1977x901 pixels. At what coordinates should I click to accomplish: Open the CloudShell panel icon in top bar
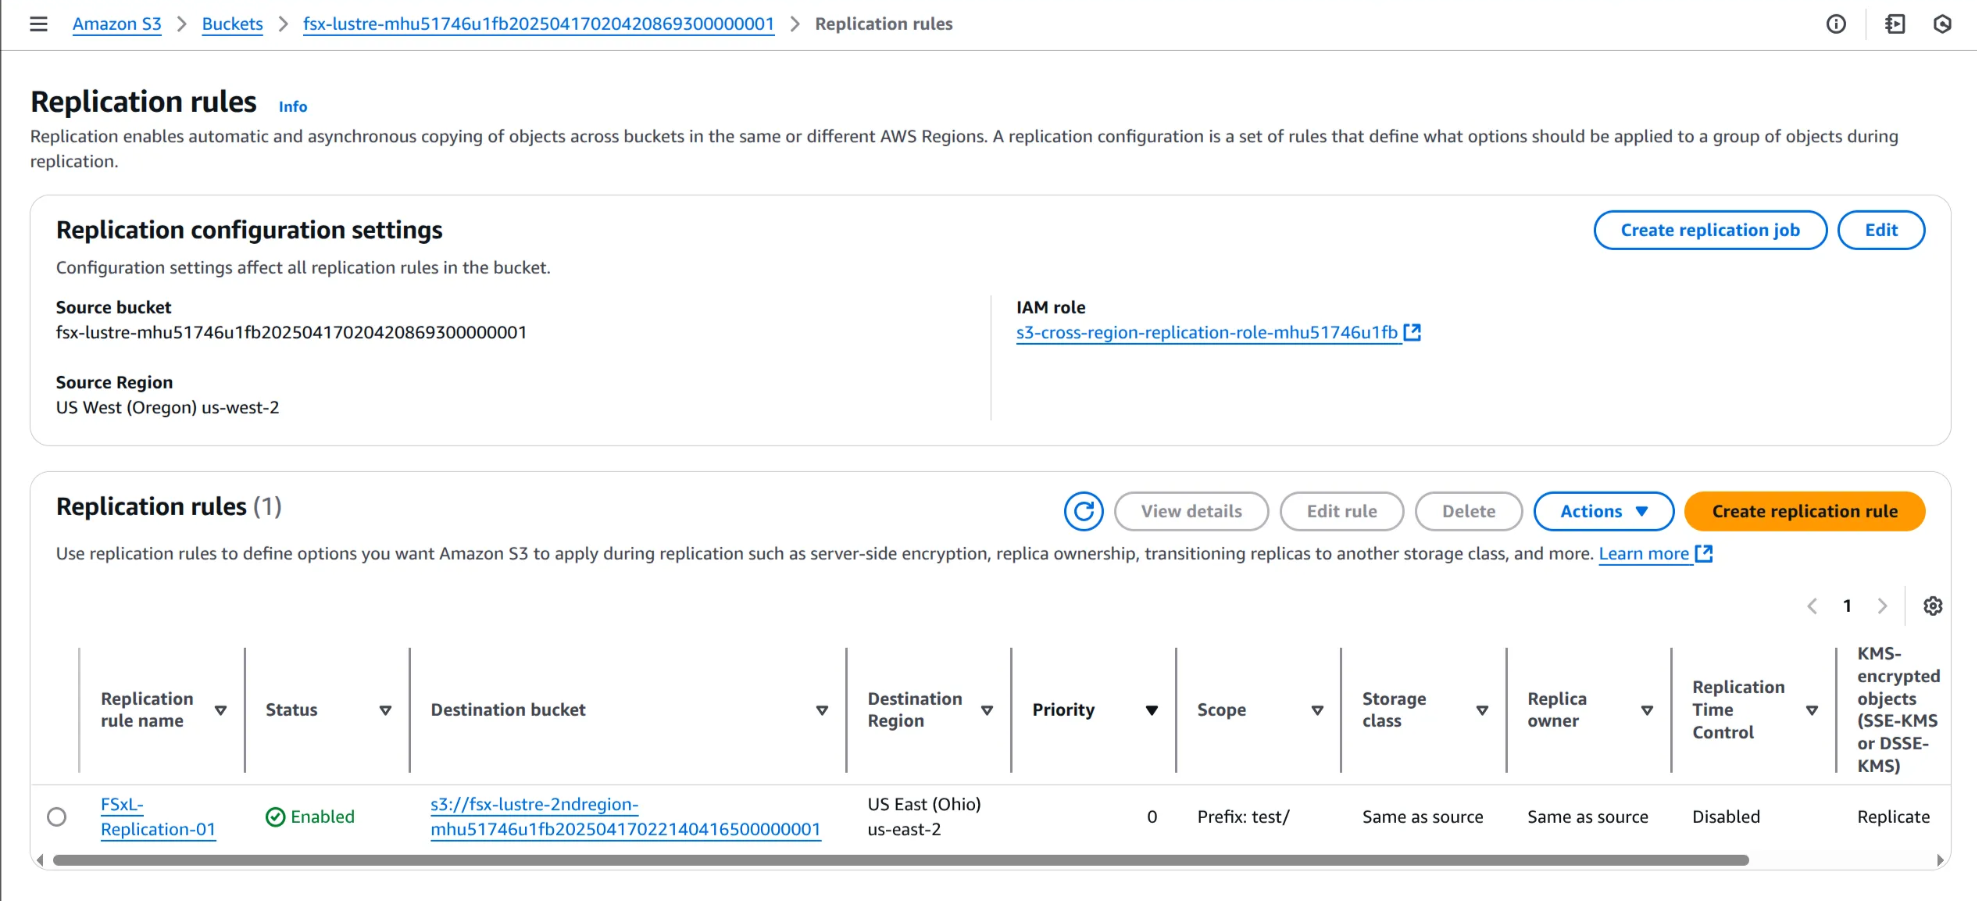click(x=1895, y=24)
